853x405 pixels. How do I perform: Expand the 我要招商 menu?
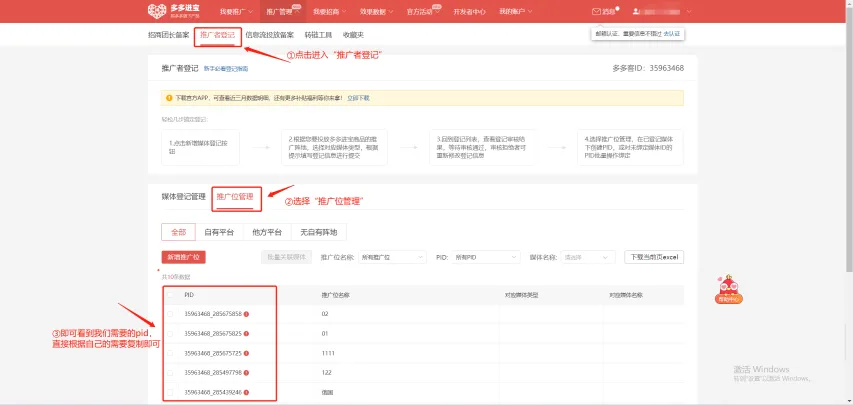329,11
